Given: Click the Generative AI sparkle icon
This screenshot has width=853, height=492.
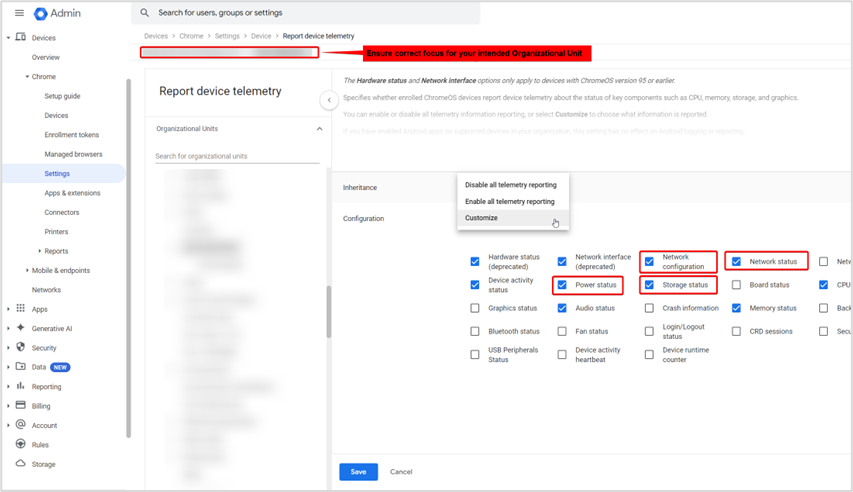Looking at the screenshot, I should tap(20, 328).
